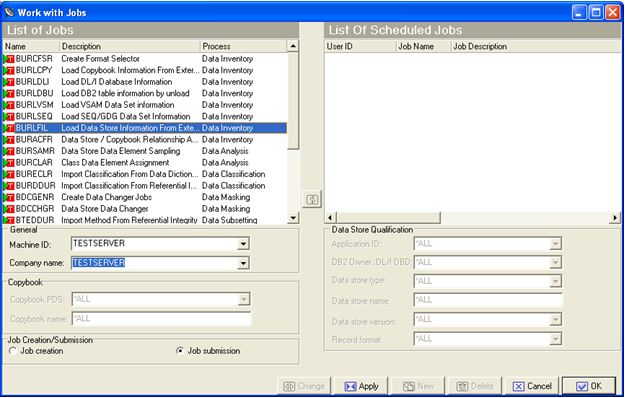Select the Create Data Changer Jobs row

coord(145,198)
